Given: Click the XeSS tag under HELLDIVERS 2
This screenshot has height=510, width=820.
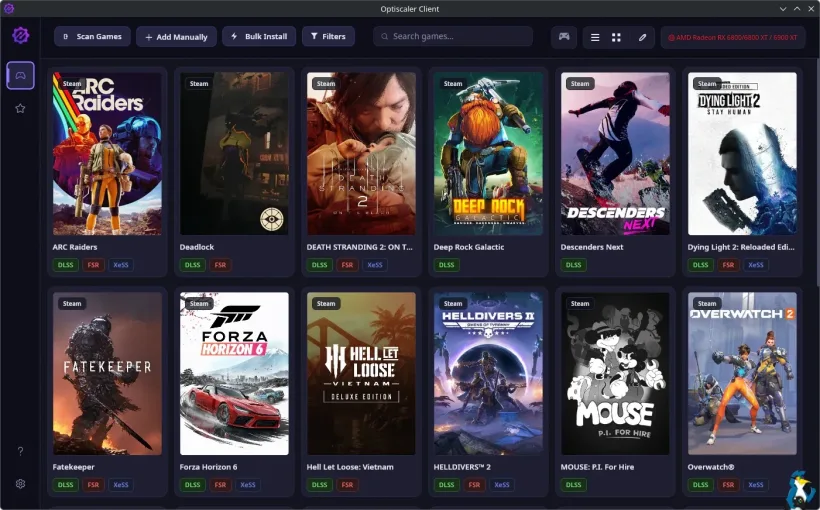Looking at the screenshot, I should pyautogui.click(x=502, y=485).
